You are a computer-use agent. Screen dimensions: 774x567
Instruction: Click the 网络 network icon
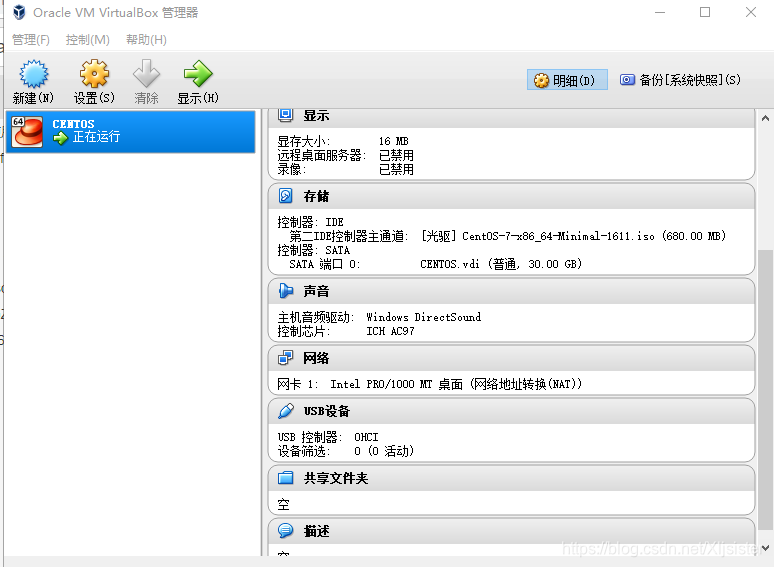point(285,358)
